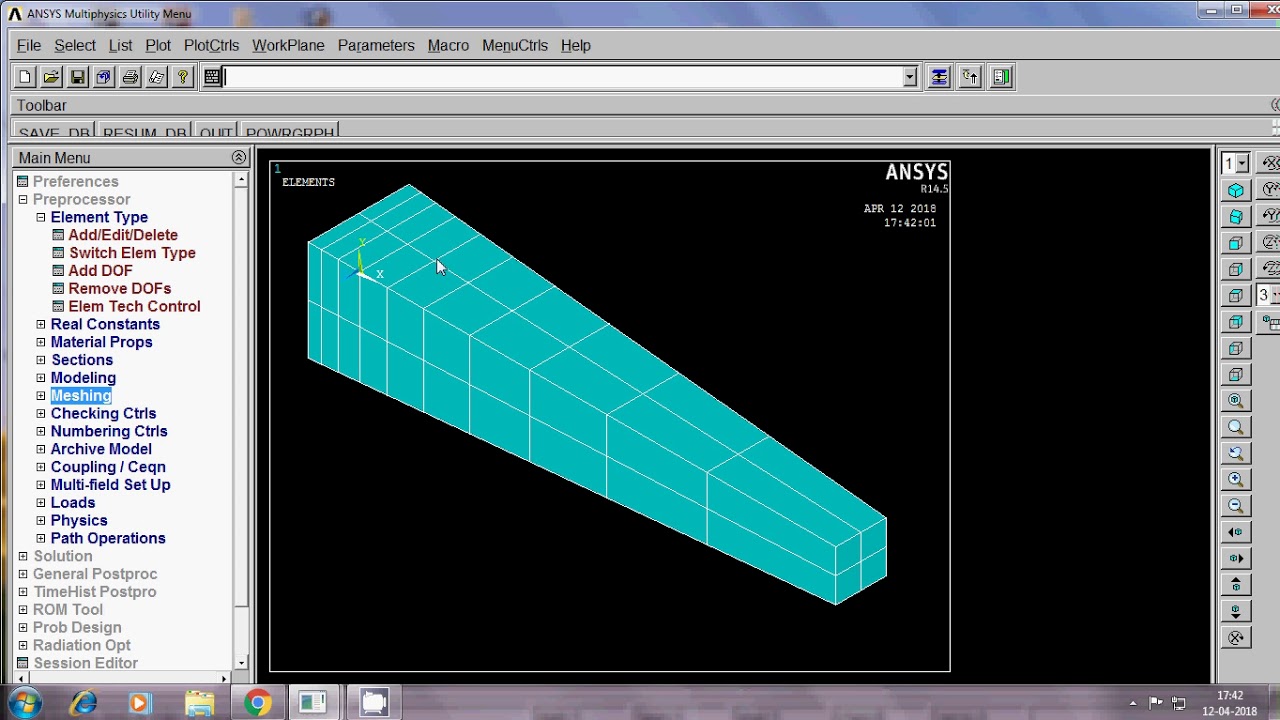The height and width of the screenshot is (720, 1280).
Task: Open the Select menu
Action: coord(75,45)
